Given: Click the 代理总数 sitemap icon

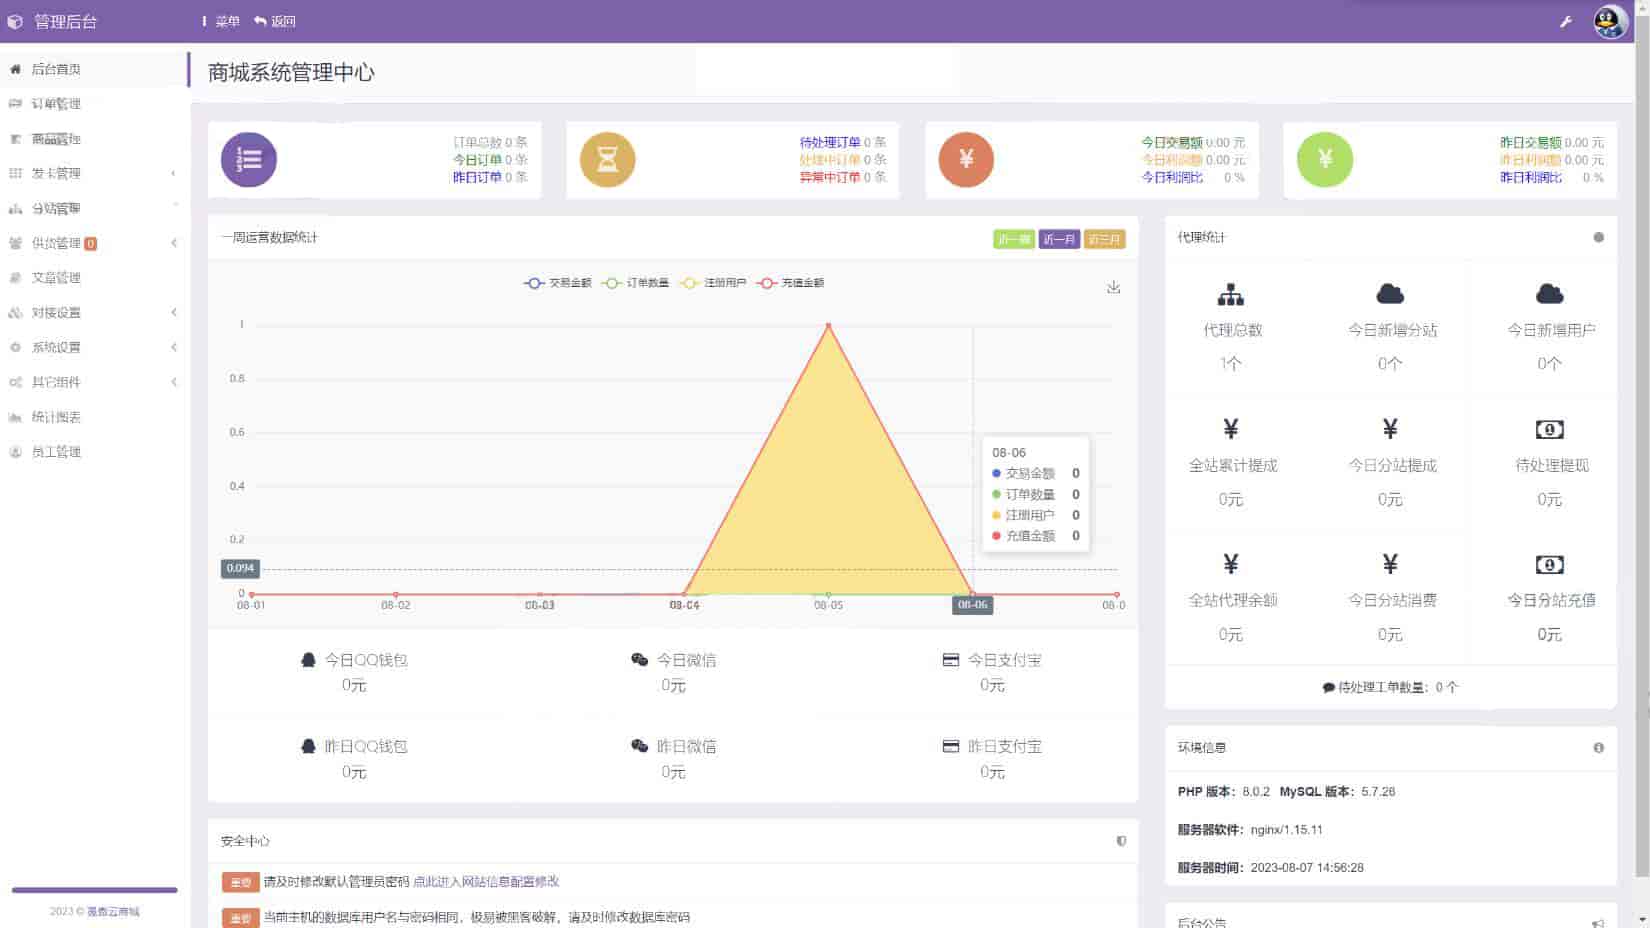Looking at the screenshot, I should (1230, 295).
